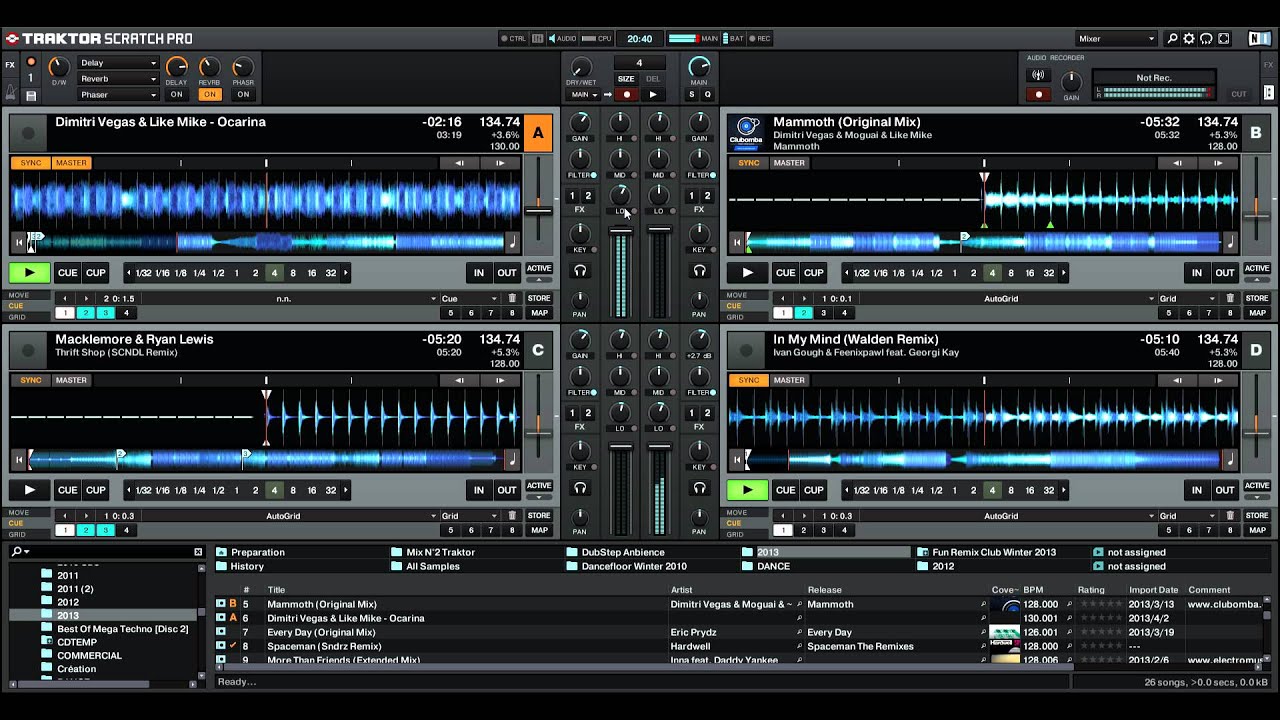Open the loop recorder MAIN source dropdown
The height and width of the screenshot is (720, 1280).
tap(582, 95)
